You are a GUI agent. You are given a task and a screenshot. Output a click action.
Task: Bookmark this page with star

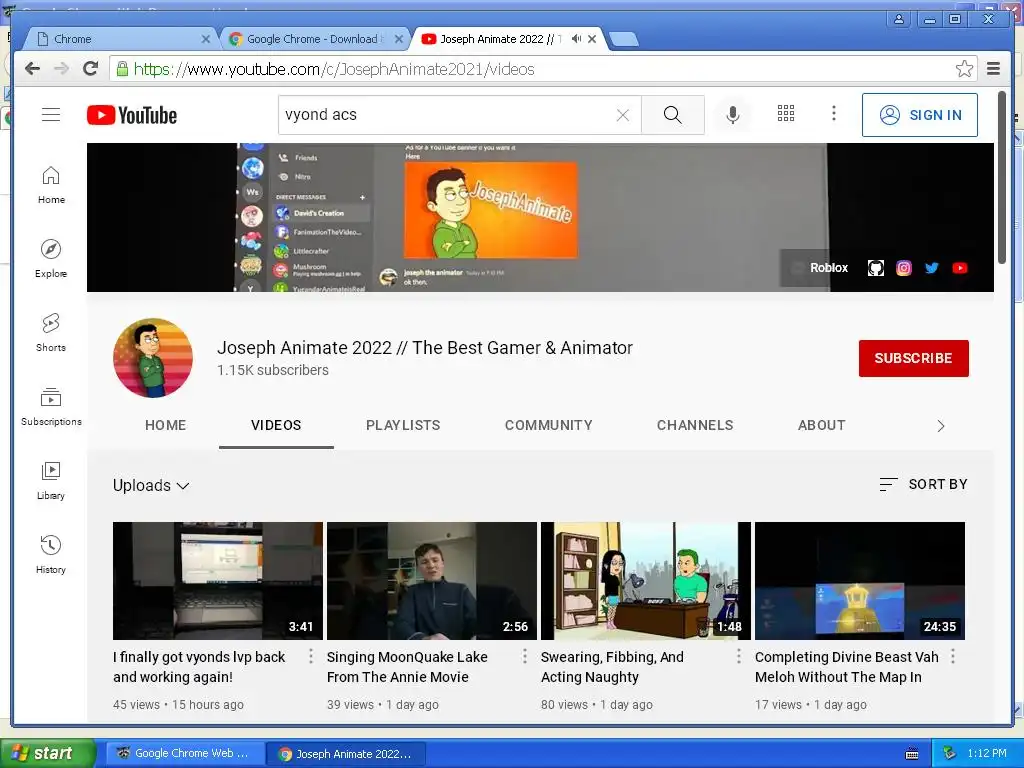pos(964,69)
